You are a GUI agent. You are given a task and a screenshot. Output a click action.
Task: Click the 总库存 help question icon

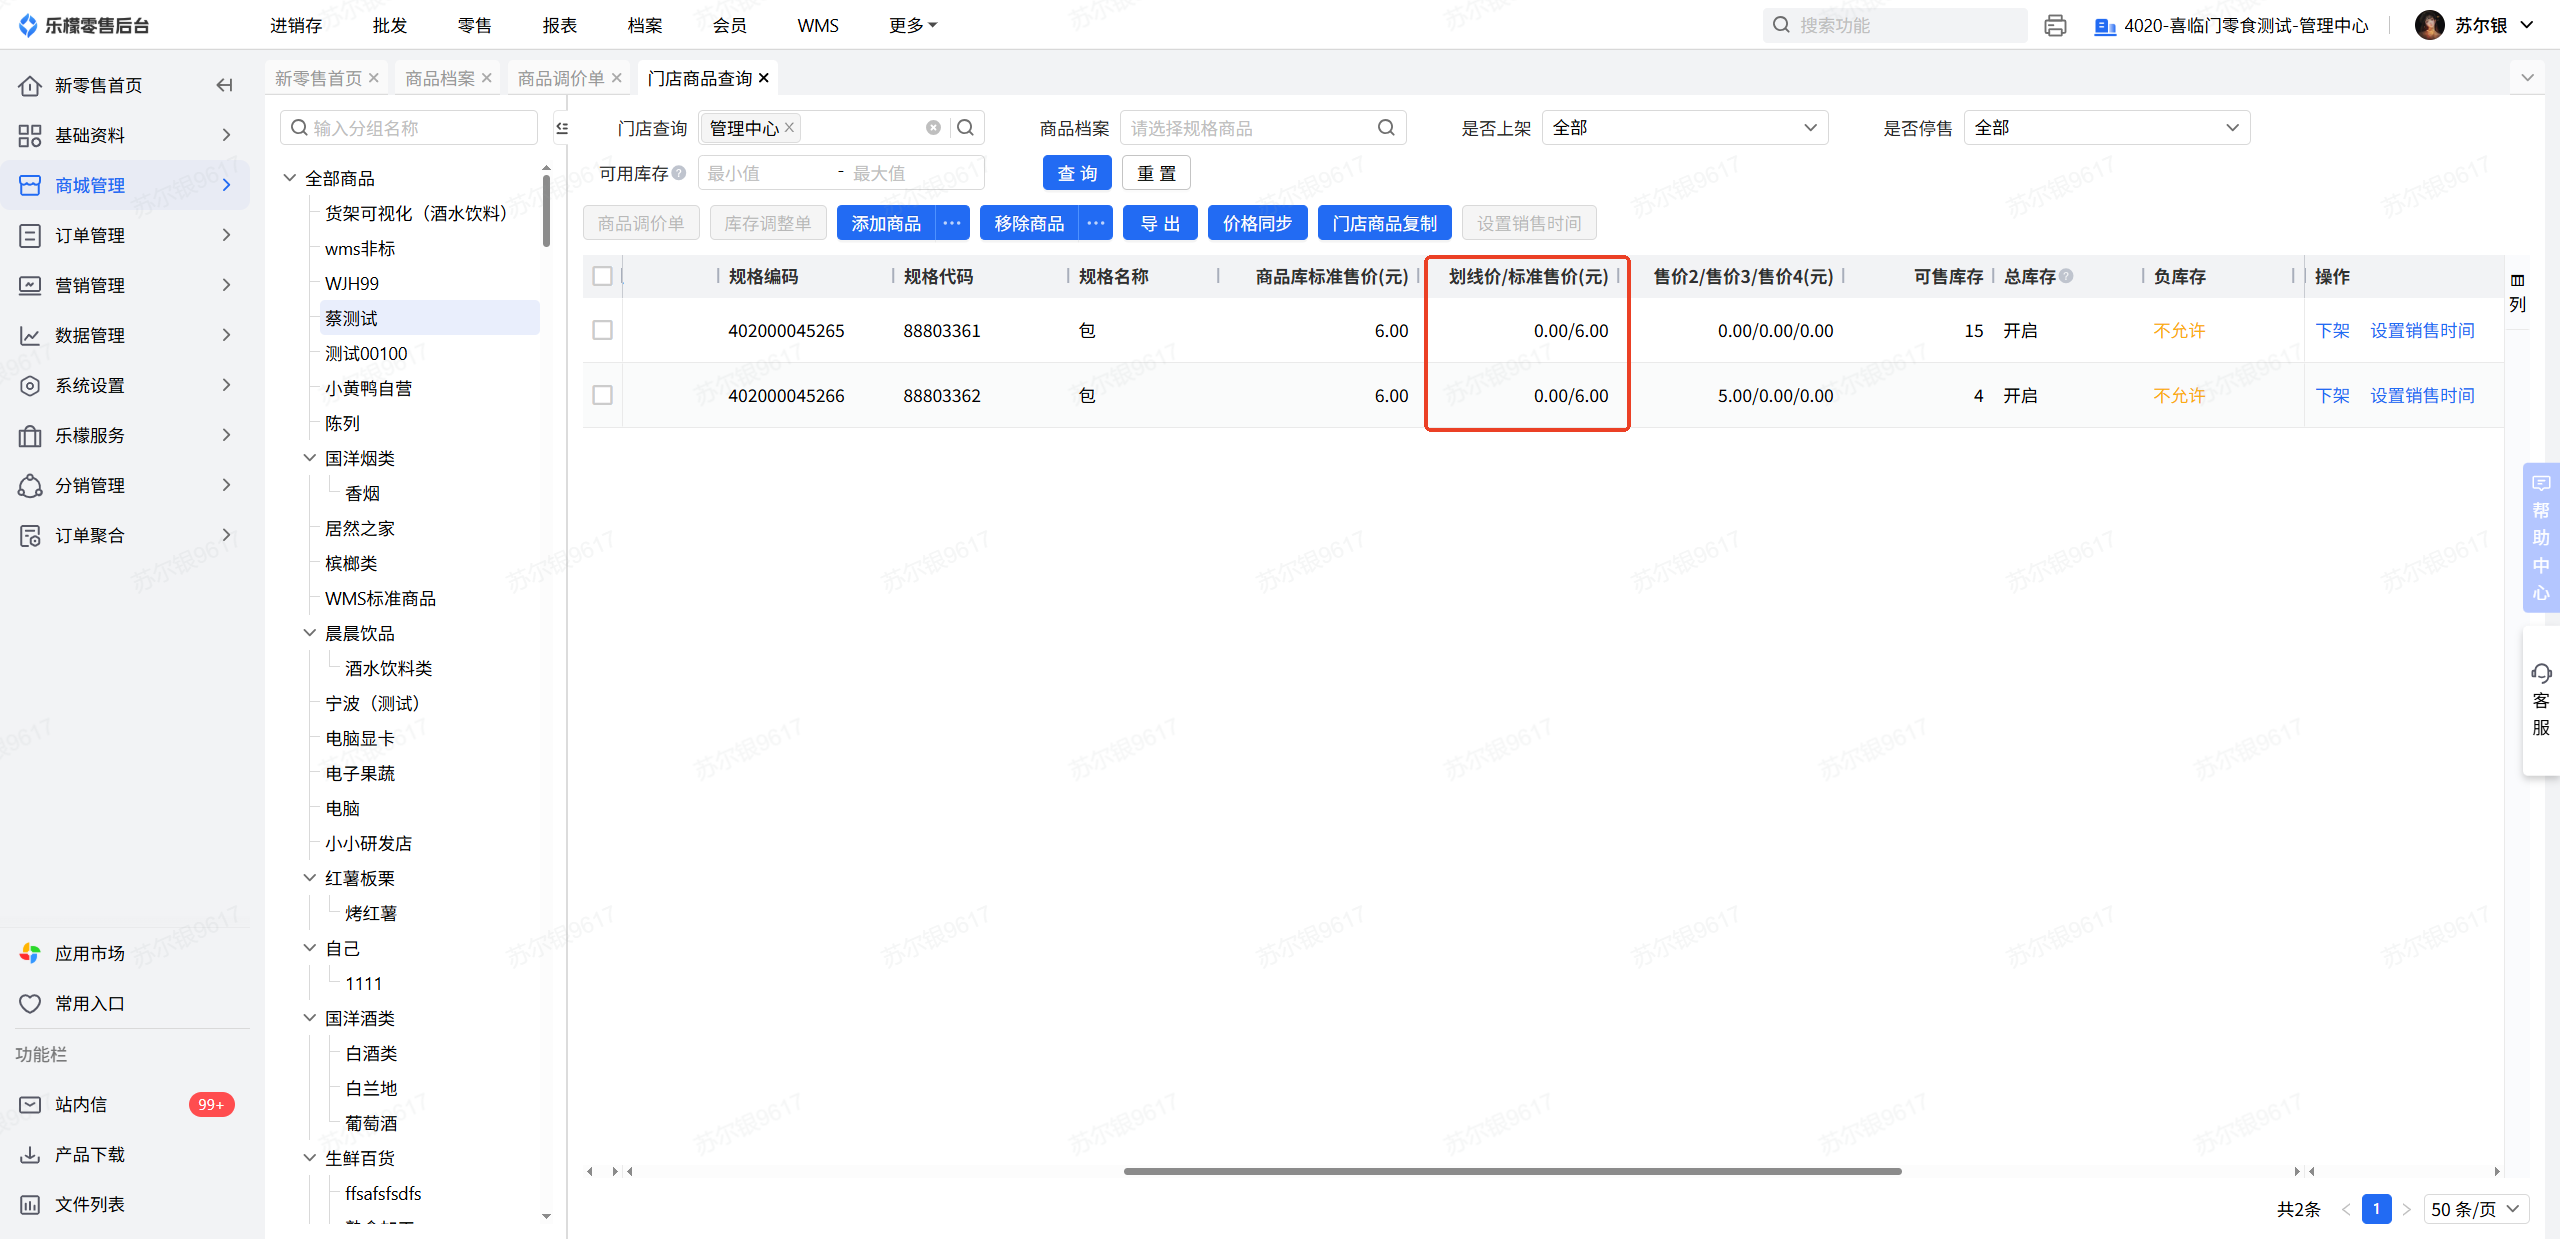pyautogui.click(x=2066, y=276)
